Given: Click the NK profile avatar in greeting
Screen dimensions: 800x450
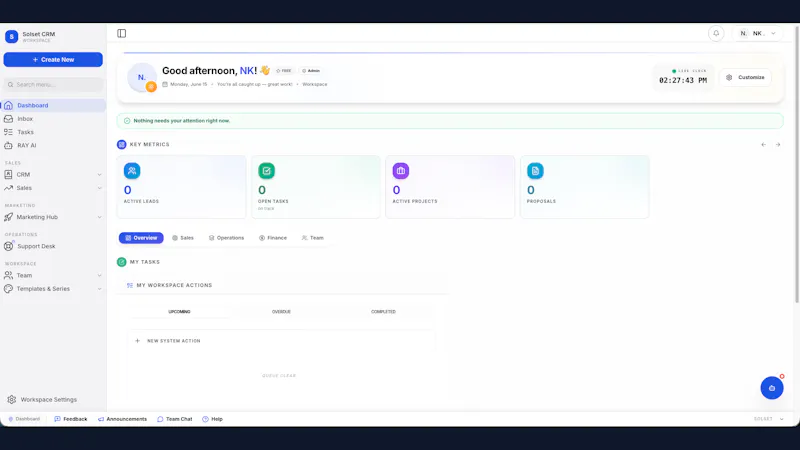Looking at the screenshot, I should coord(142,78).
